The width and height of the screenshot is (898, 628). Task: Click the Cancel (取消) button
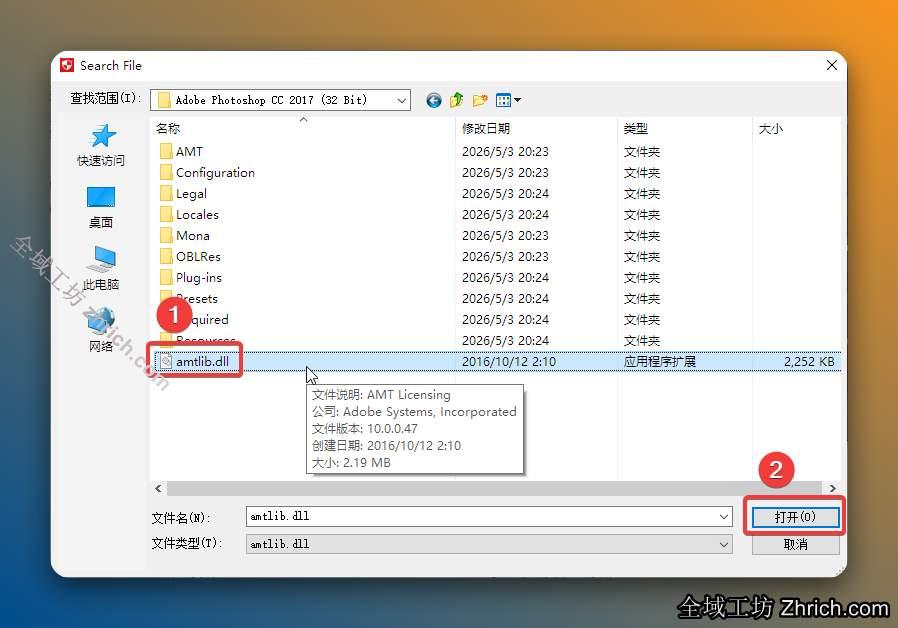click(x=795, y=544)
